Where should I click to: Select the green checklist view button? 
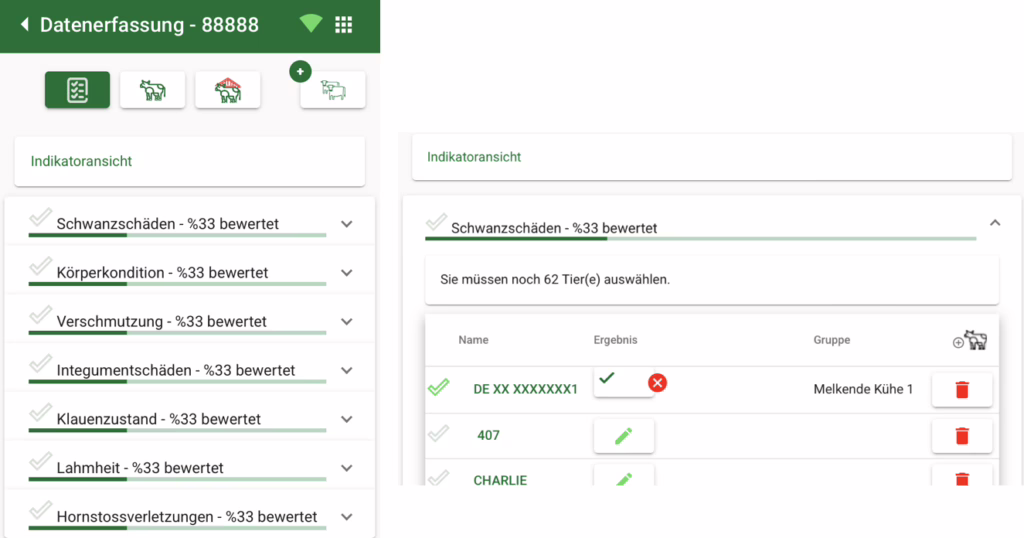(x=77, y=90)
